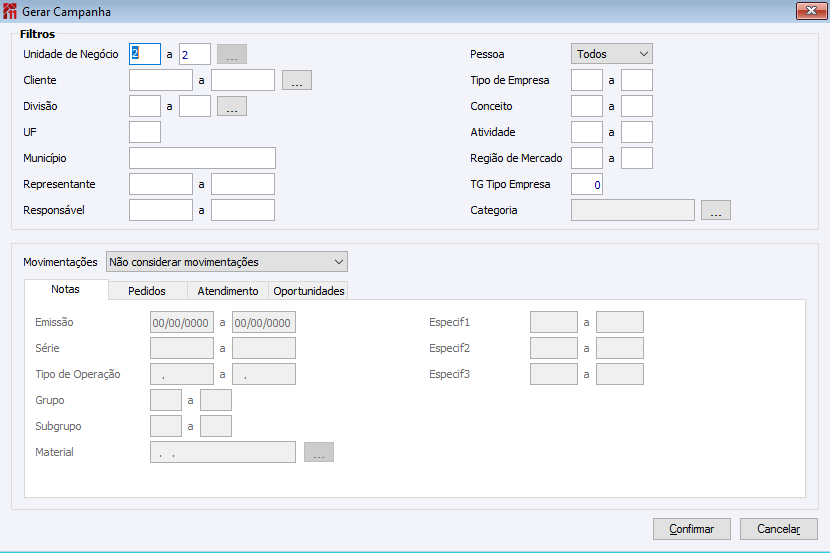Switch to the Pedidos tab

point(147,291)
